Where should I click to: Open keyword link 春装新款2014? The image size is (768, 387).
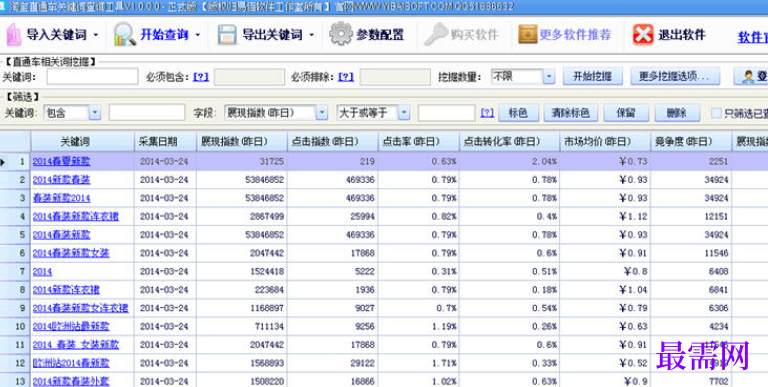pos(61,198)
